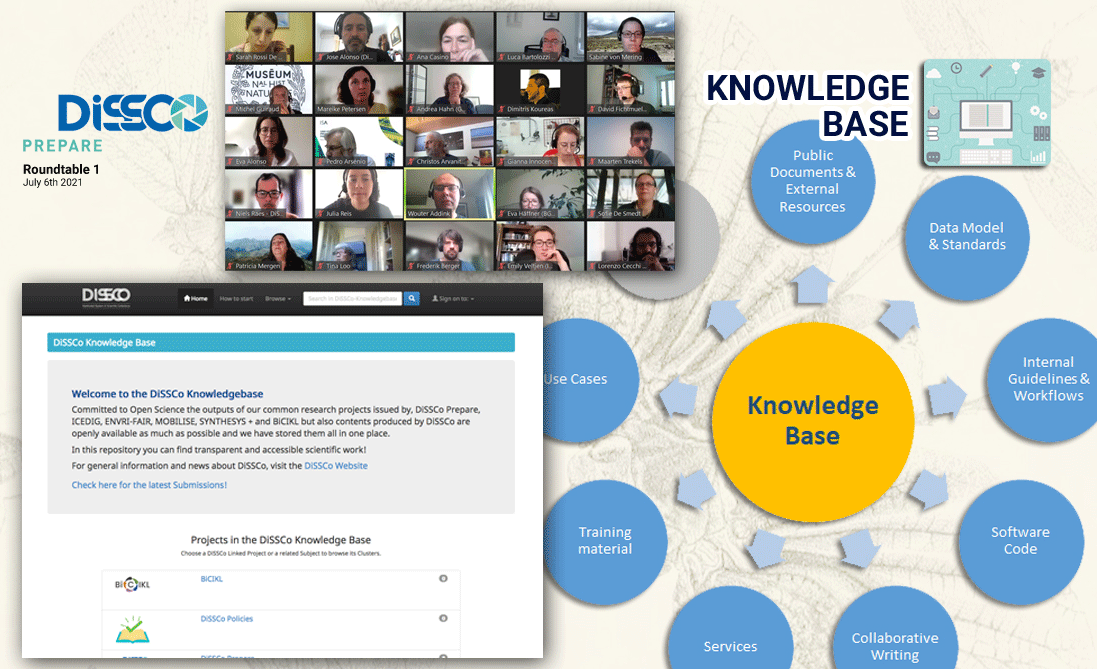Click the muted mic icon beside Luca Bartolozzi
Screen dimensions: 1097x669
[502, 57]
